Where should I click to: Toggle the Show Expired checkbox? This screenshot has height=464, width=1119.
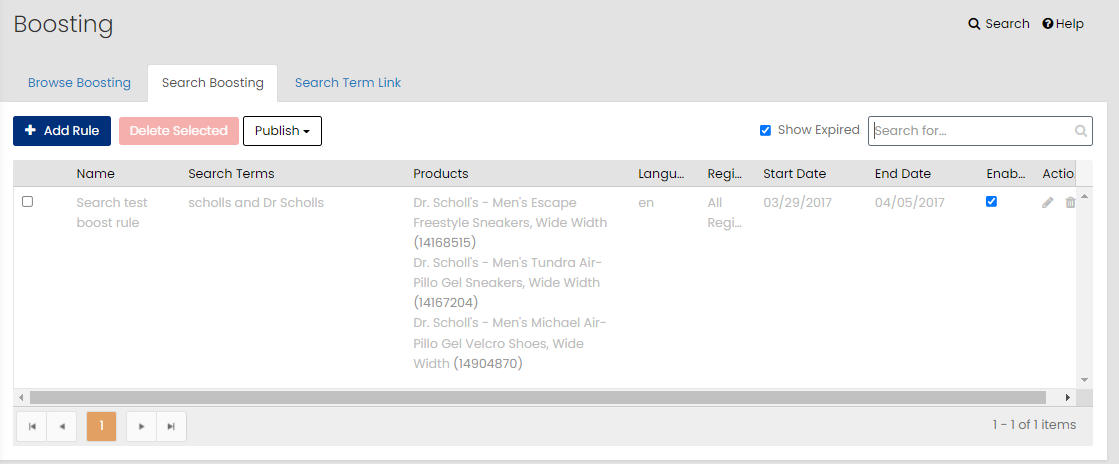coord(765,131)
